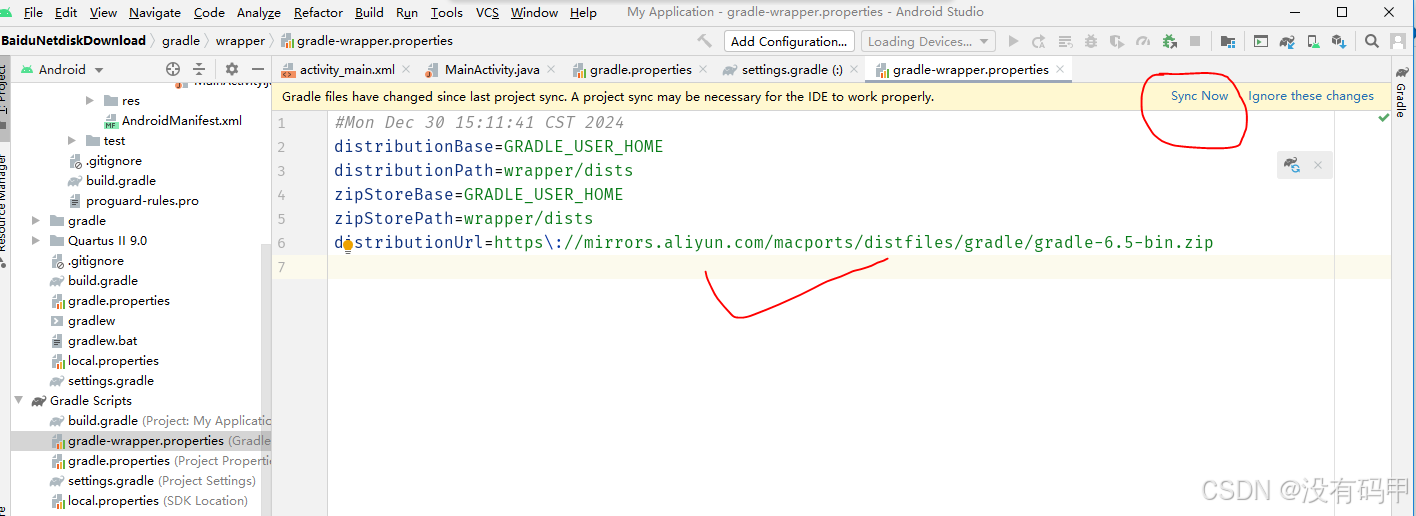Screen dimensions: 1416x516
Task: Click the Project panel vertical scrollbar
Action: tap(266, 380)
